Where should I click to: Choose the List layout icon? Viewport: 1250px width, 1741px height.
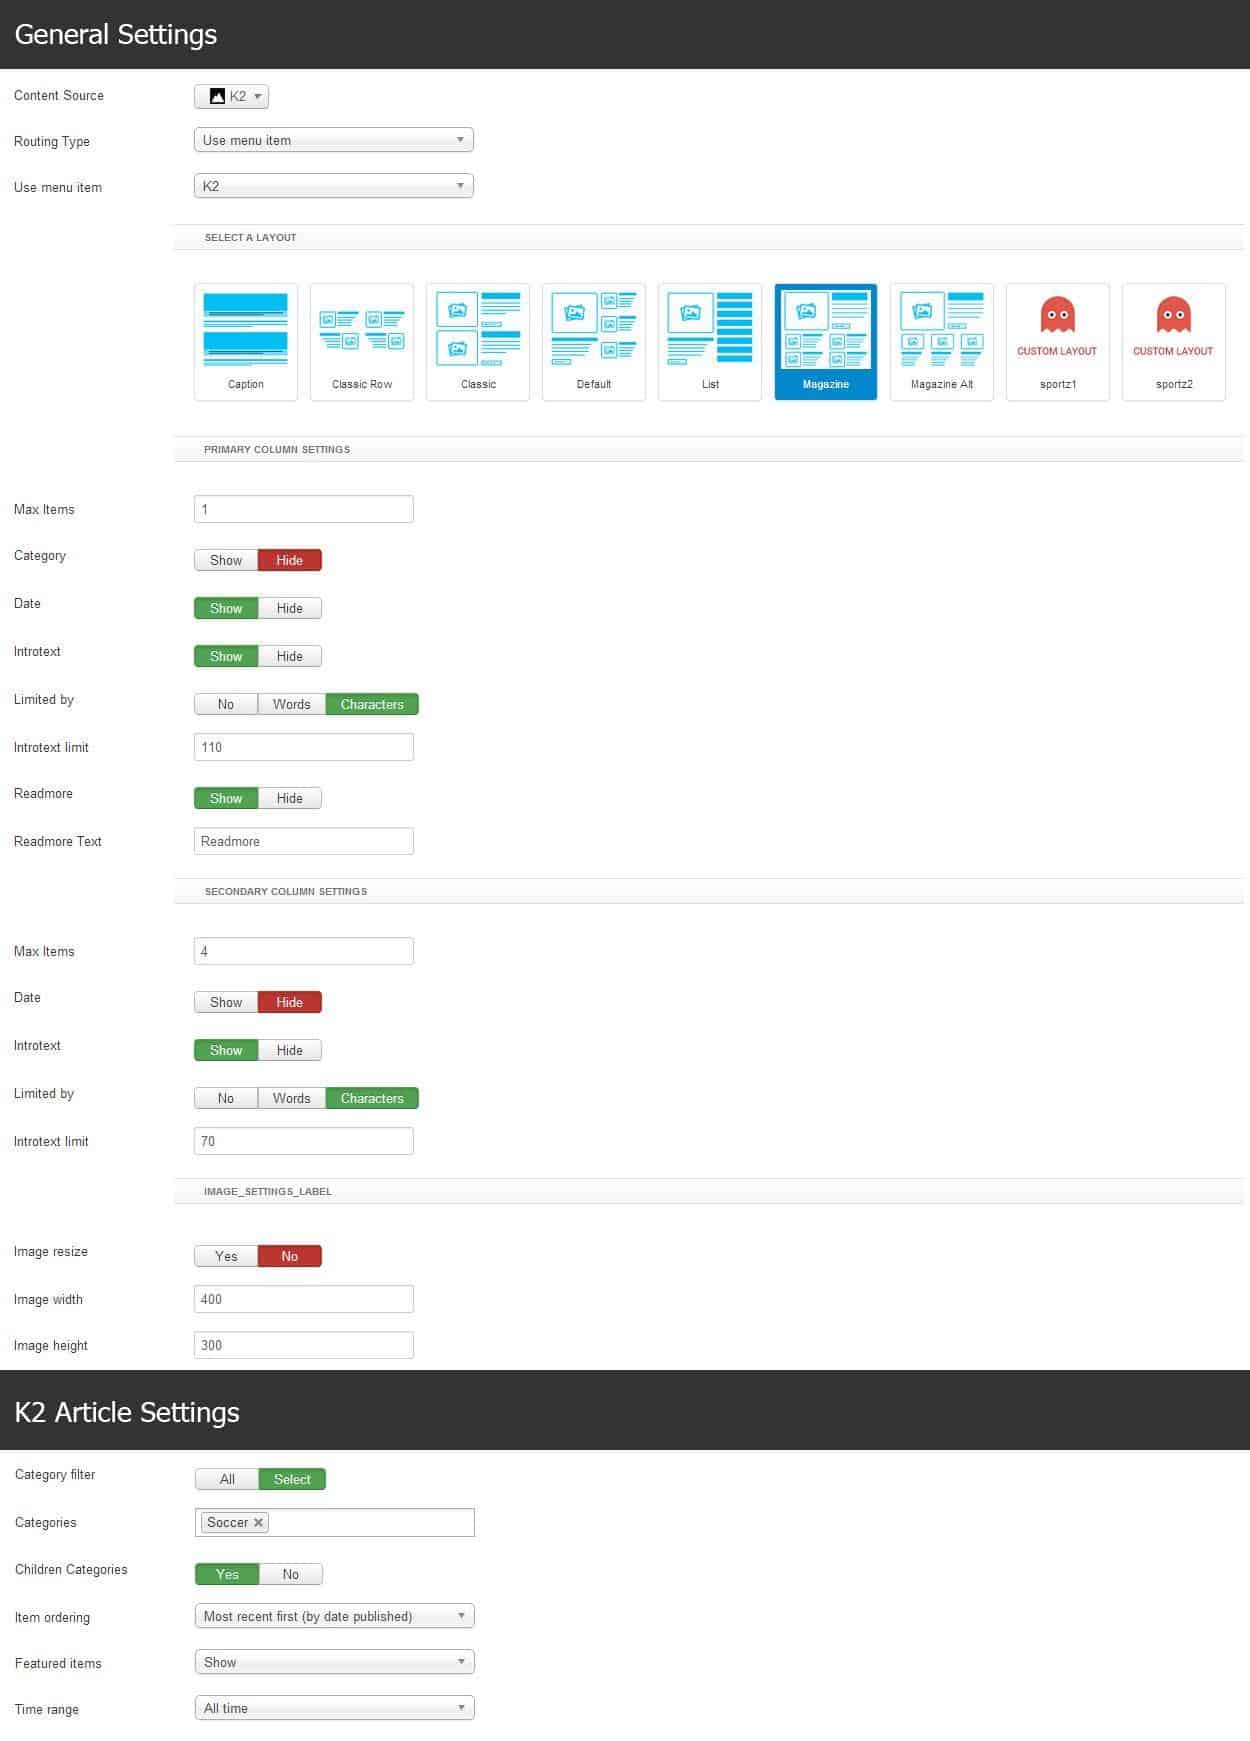[x=709, y=341]
